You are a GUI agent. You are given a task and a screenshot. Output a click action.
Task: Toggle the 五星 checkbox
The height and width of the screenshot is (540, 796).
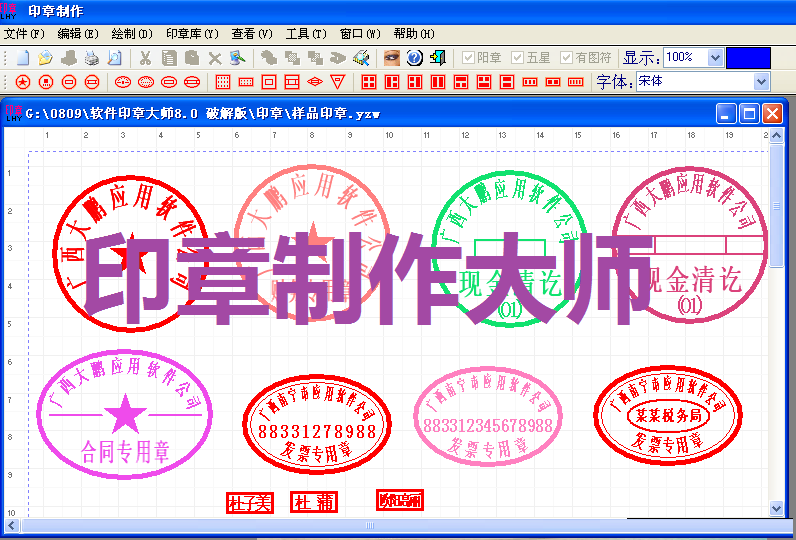pos(517,58)
